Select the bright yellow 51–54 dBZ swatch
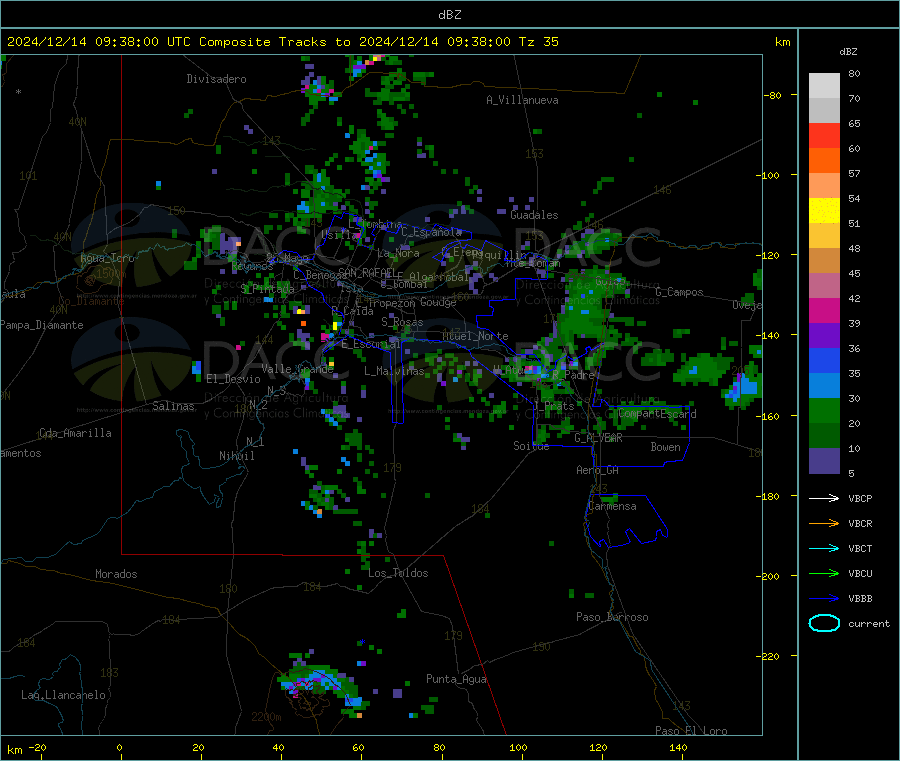The width and height of the screenshot is (900, 761). (x=824, y=211)
